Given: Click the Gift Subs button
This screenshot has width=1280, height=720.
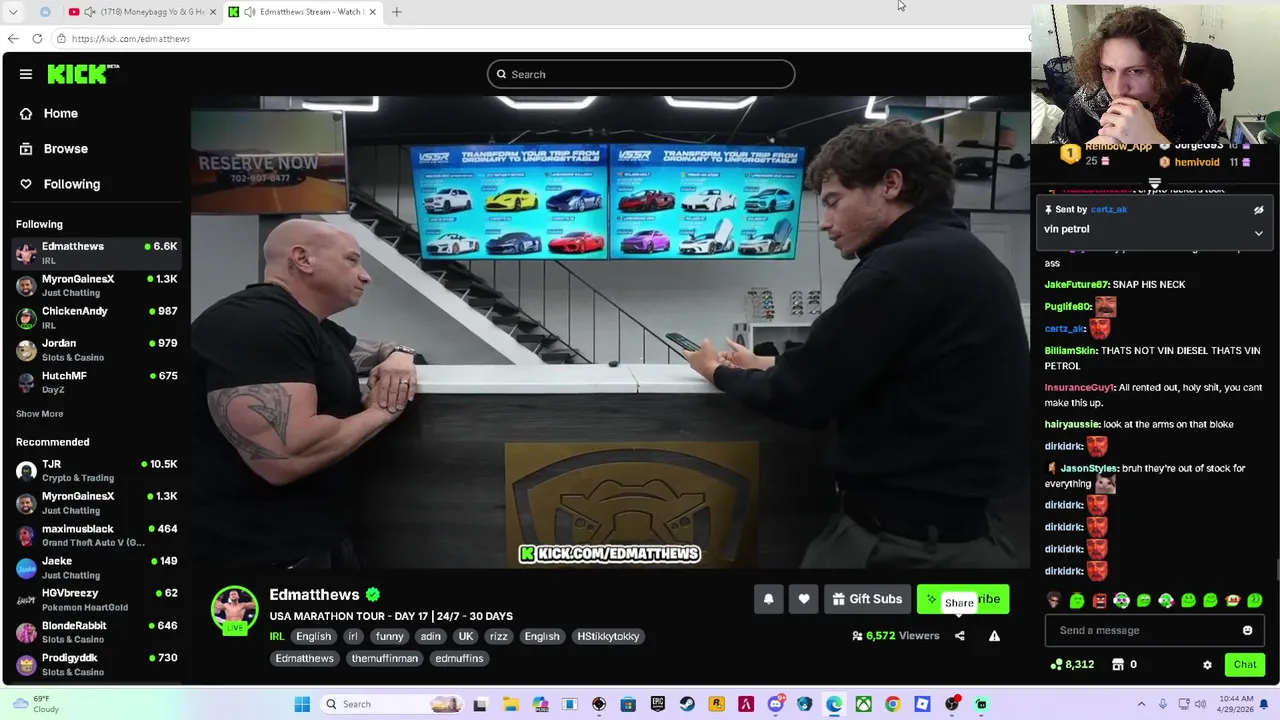Looking at the screenshot, I should pyautogui.click(x=867, y=599).
